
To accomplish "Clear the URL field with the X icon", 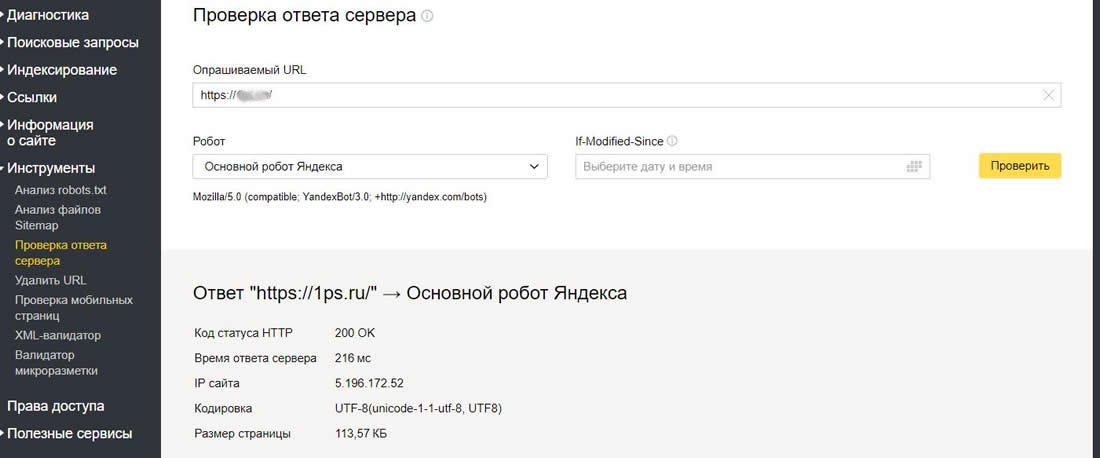I will (x=1048, y=95).
